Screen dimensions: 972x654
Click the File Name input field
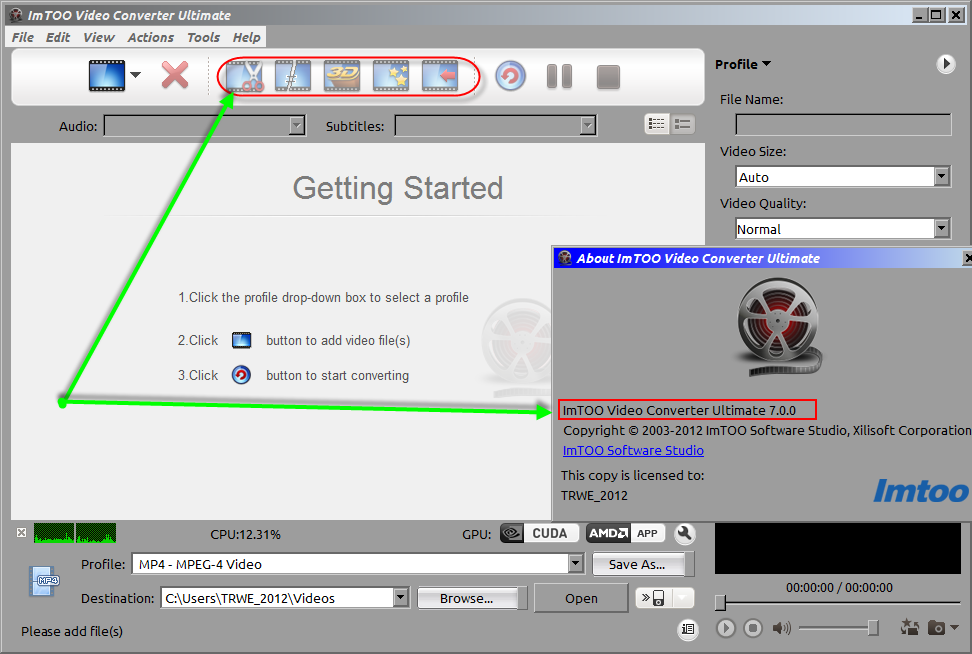pyautogui.click(x=843, y=125)
